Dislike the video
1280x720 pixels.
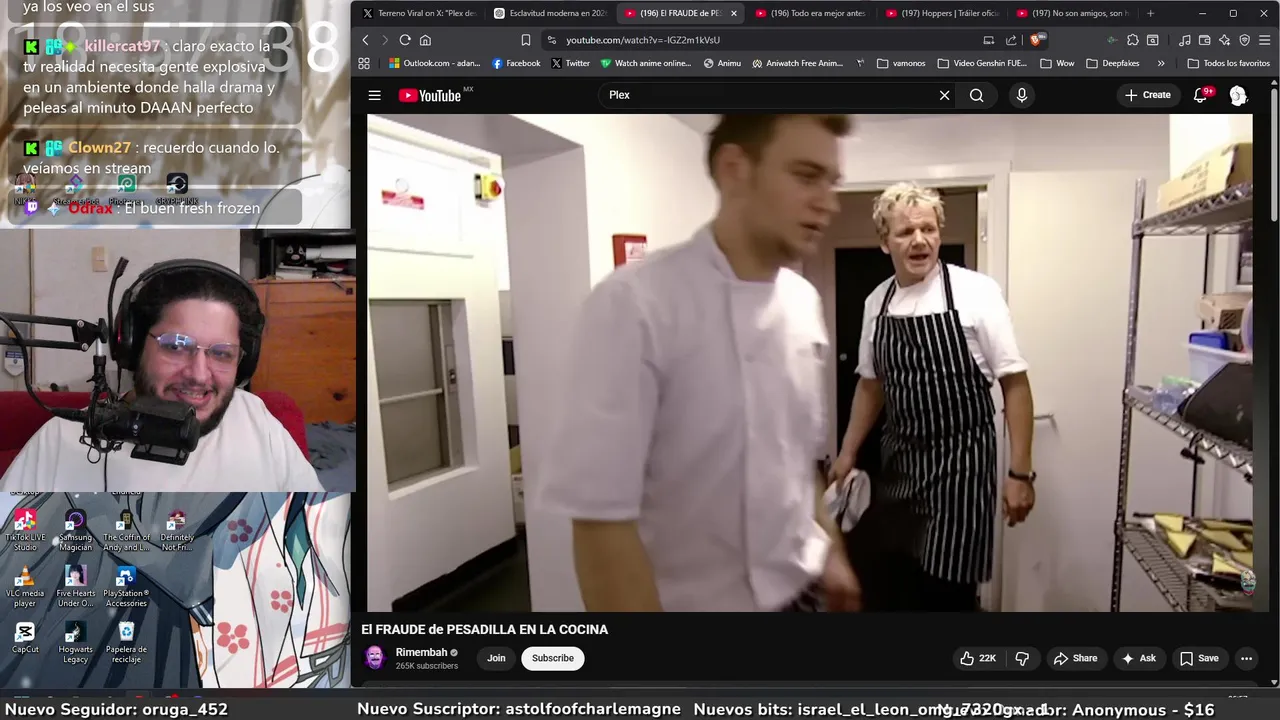pos(1022,658)
